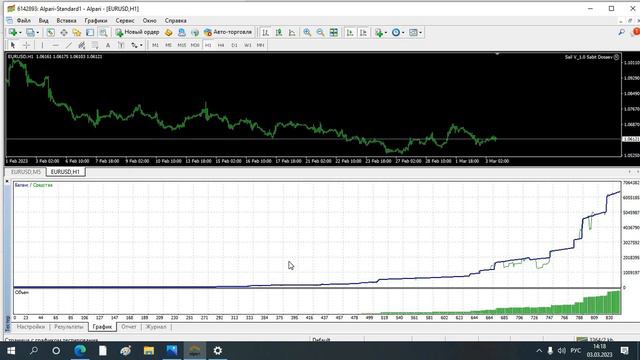Expand the Periods dropdown arrow
Image resolution: width=640 pixels, height=360 pixels.
tap(403, 33)
